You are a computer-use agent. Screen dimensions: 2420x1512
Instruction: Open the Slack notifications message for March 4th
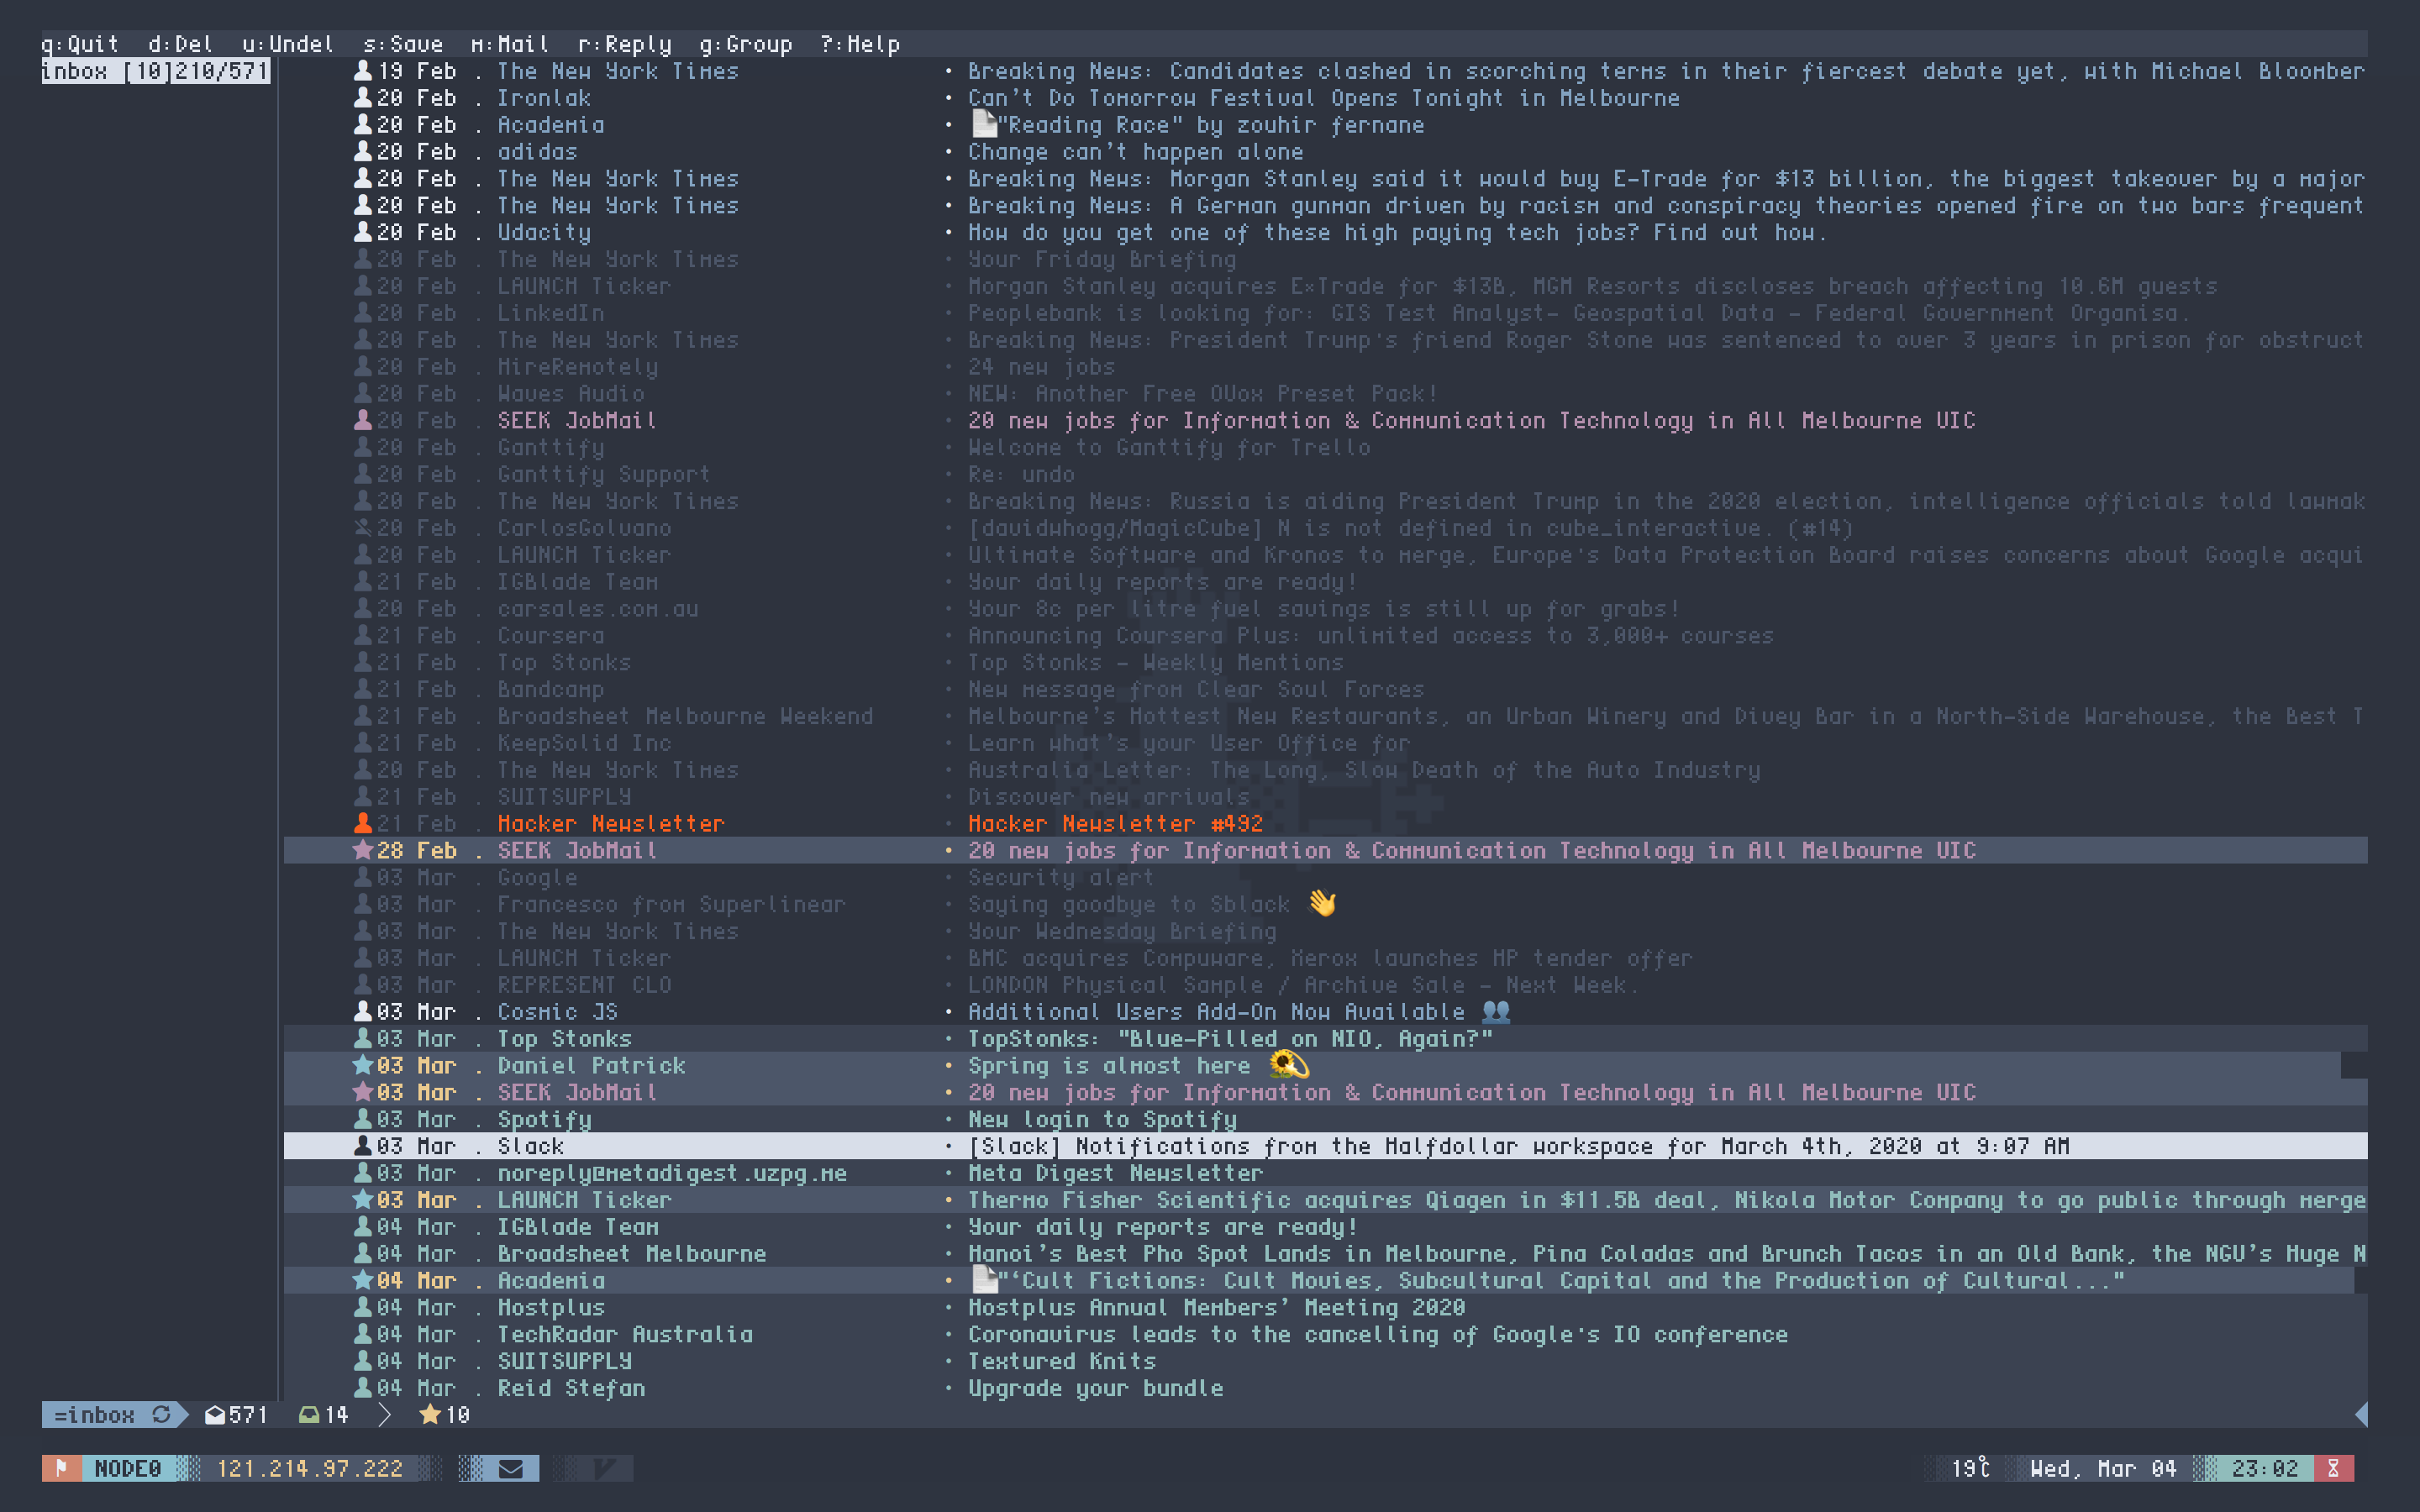[x=1325, y=1146]
